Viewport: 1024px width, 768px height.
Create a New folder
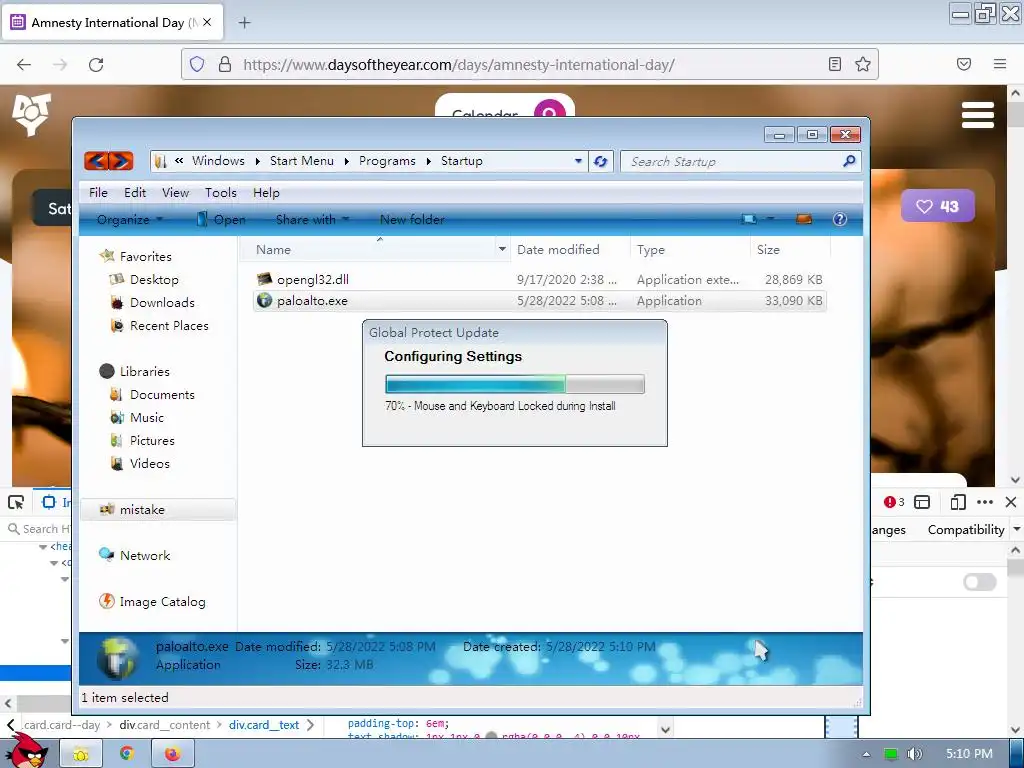412,219
